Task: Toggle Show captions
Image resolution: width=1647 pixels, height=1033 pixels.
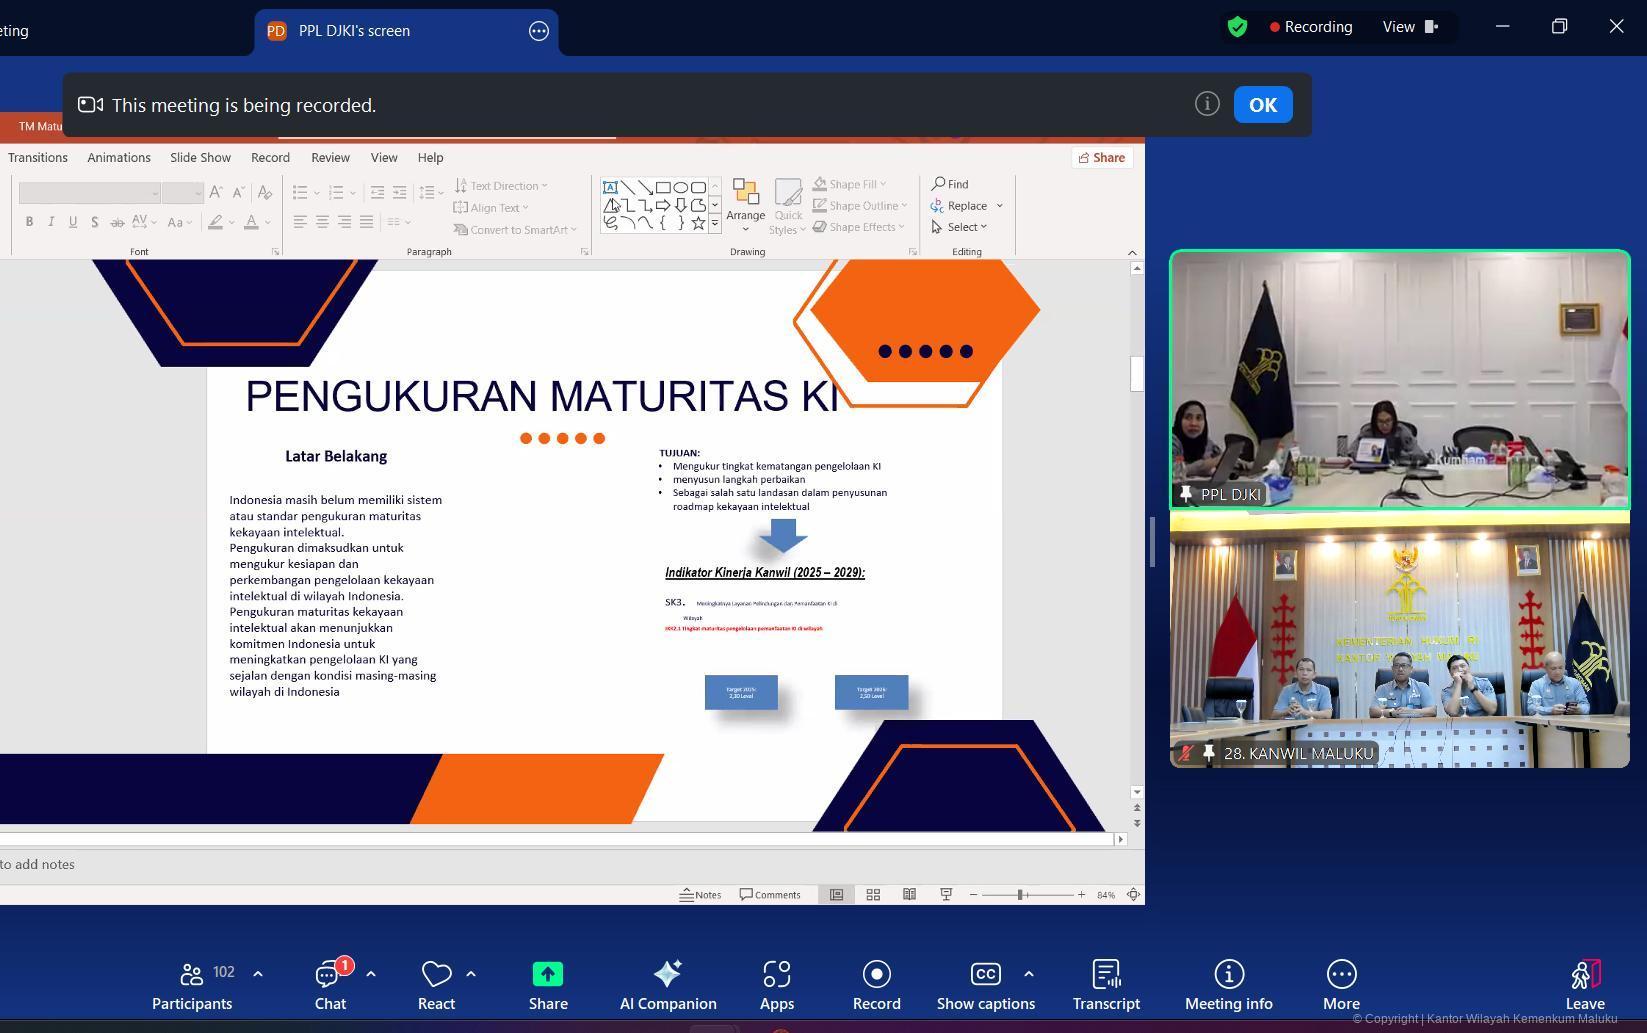Action: click(985, 985)
